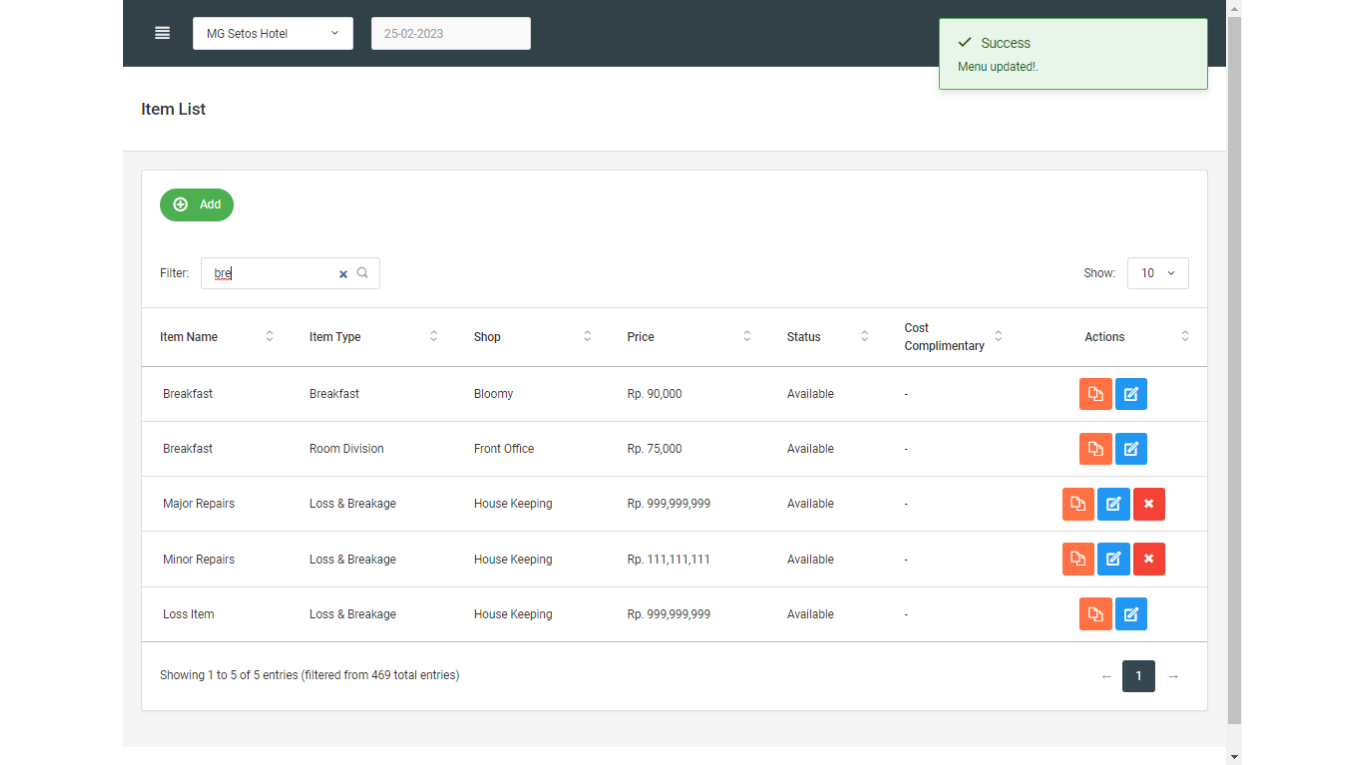Viewport: 1365px width, 765px height.
Task: Duplicate the Major Repairs item
Action: 1078,504
